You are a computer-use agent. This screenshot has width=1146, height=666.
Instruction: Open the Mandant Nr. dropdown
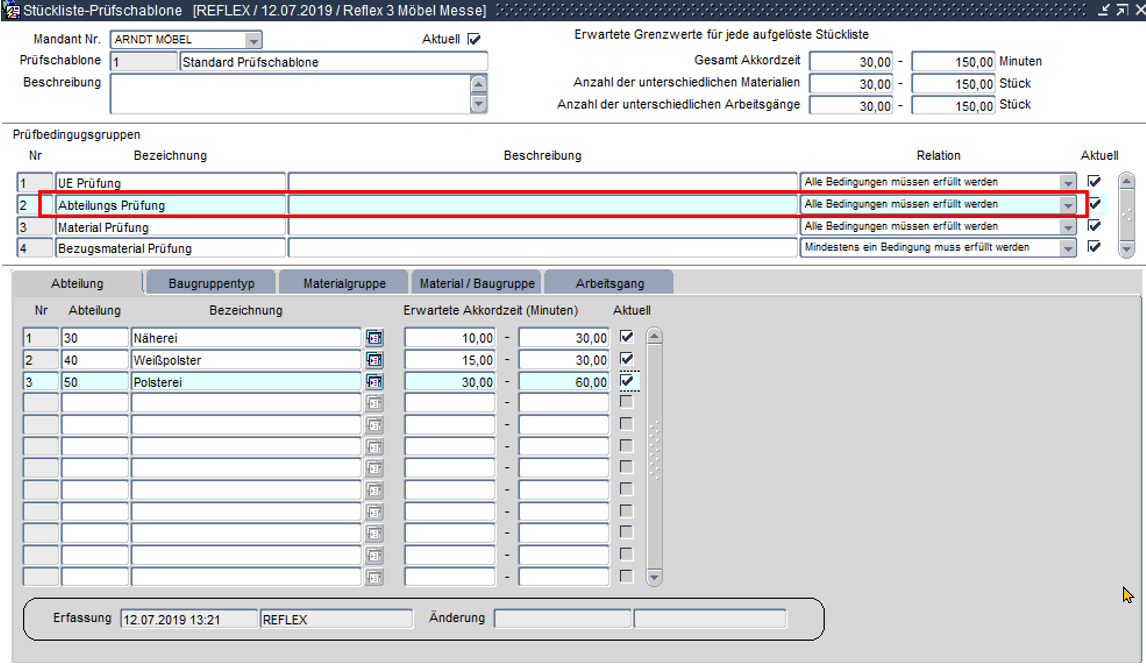pos(253,40)
